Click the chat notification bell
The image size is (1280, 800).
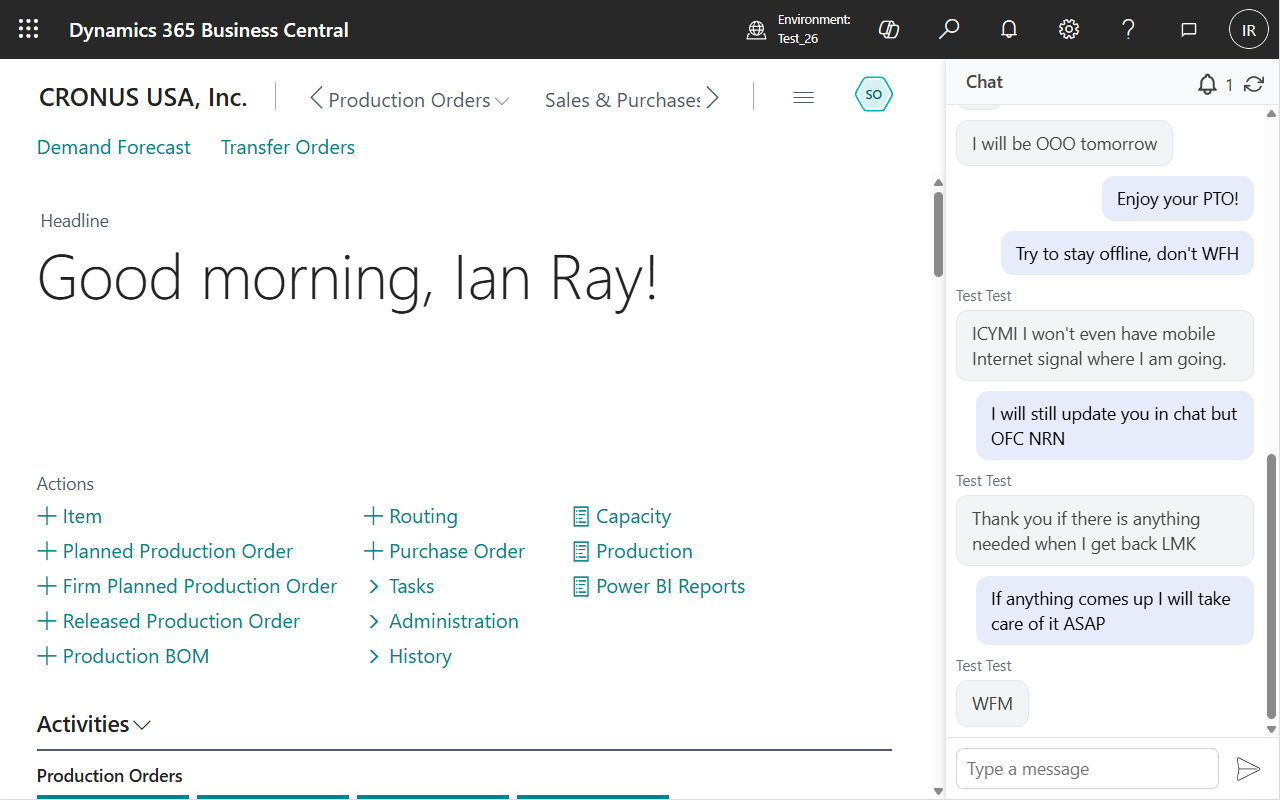point(1208,84)
